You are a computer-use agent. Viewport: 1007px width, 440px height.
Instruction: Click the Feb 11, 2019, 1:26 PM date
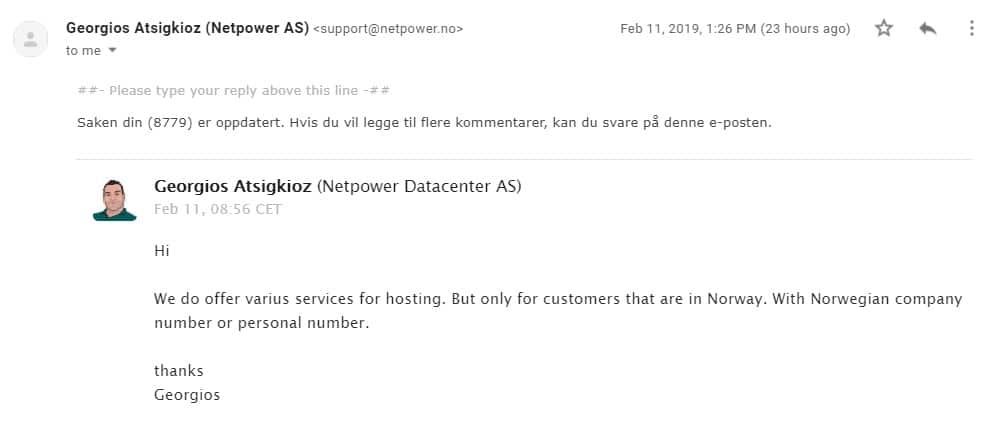coord(688,29)
